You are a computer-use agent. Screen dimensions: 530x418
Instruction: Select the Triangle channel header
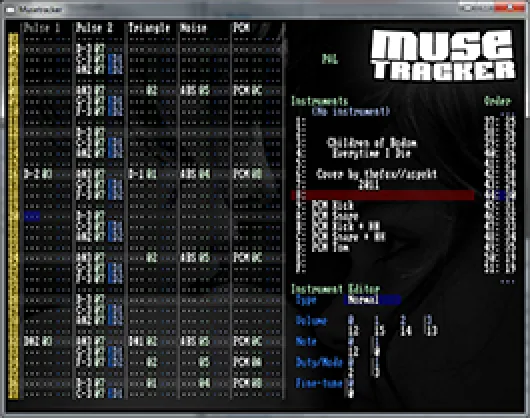(x=149, y=28)
